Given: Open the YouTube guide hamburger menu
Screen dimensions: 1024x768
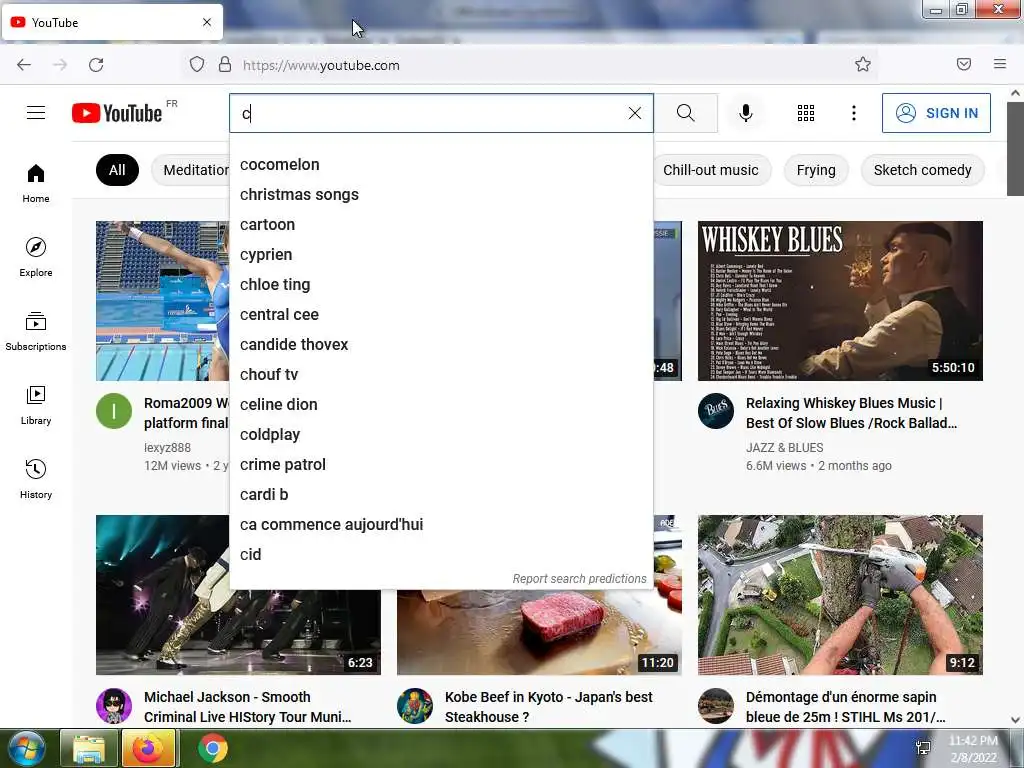Looking at the screenshot, I should (x=36, y=113).
